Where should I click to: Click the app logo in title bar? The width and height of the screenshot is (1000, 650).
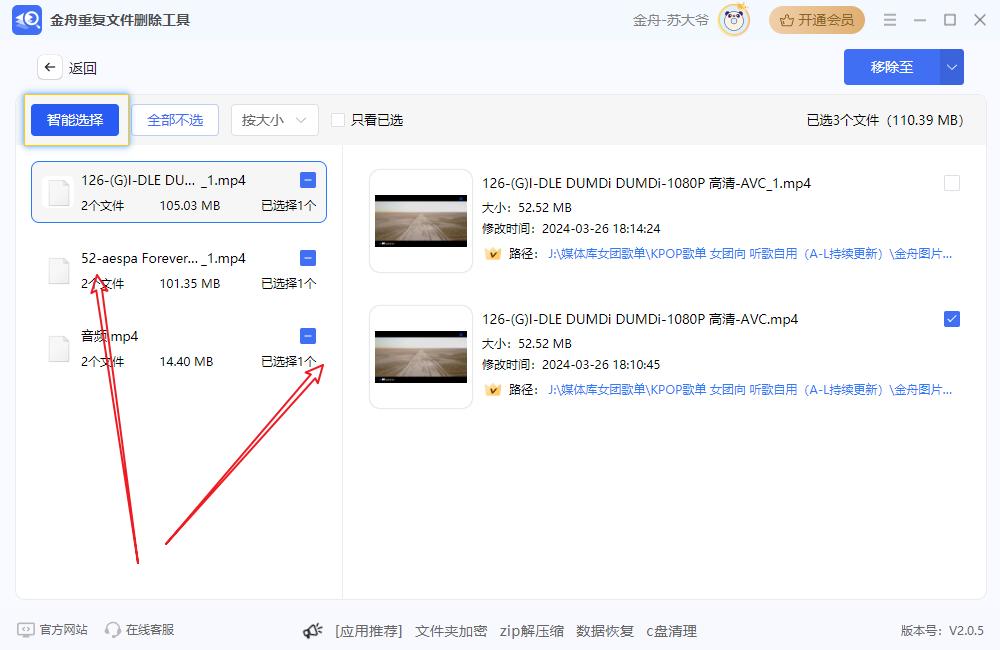click(x=27, y=20)
